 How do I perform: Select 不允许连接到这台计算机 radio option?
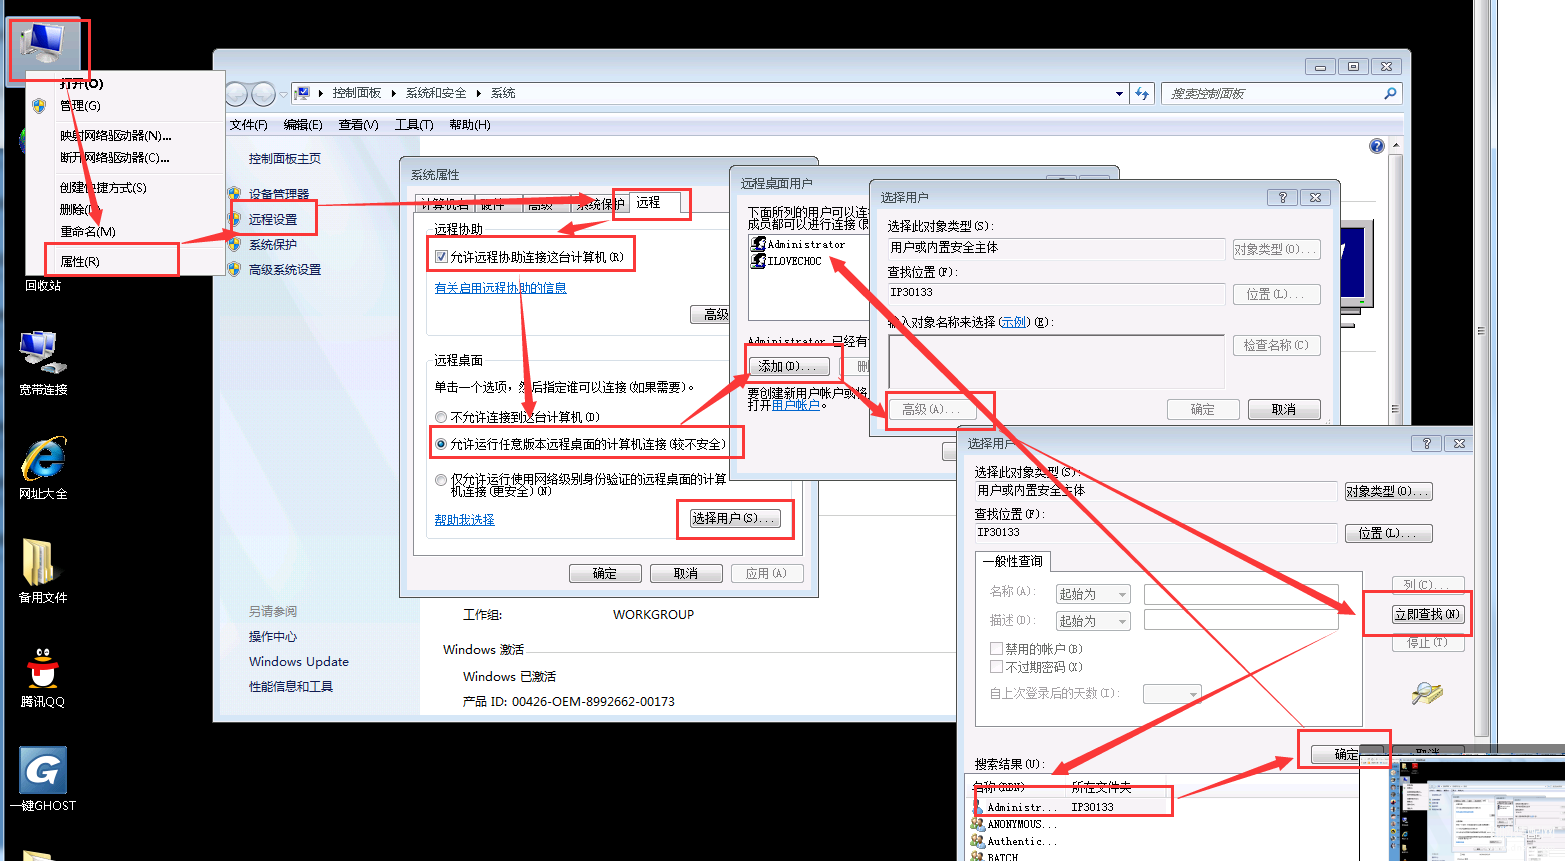[x=441, y=417]
